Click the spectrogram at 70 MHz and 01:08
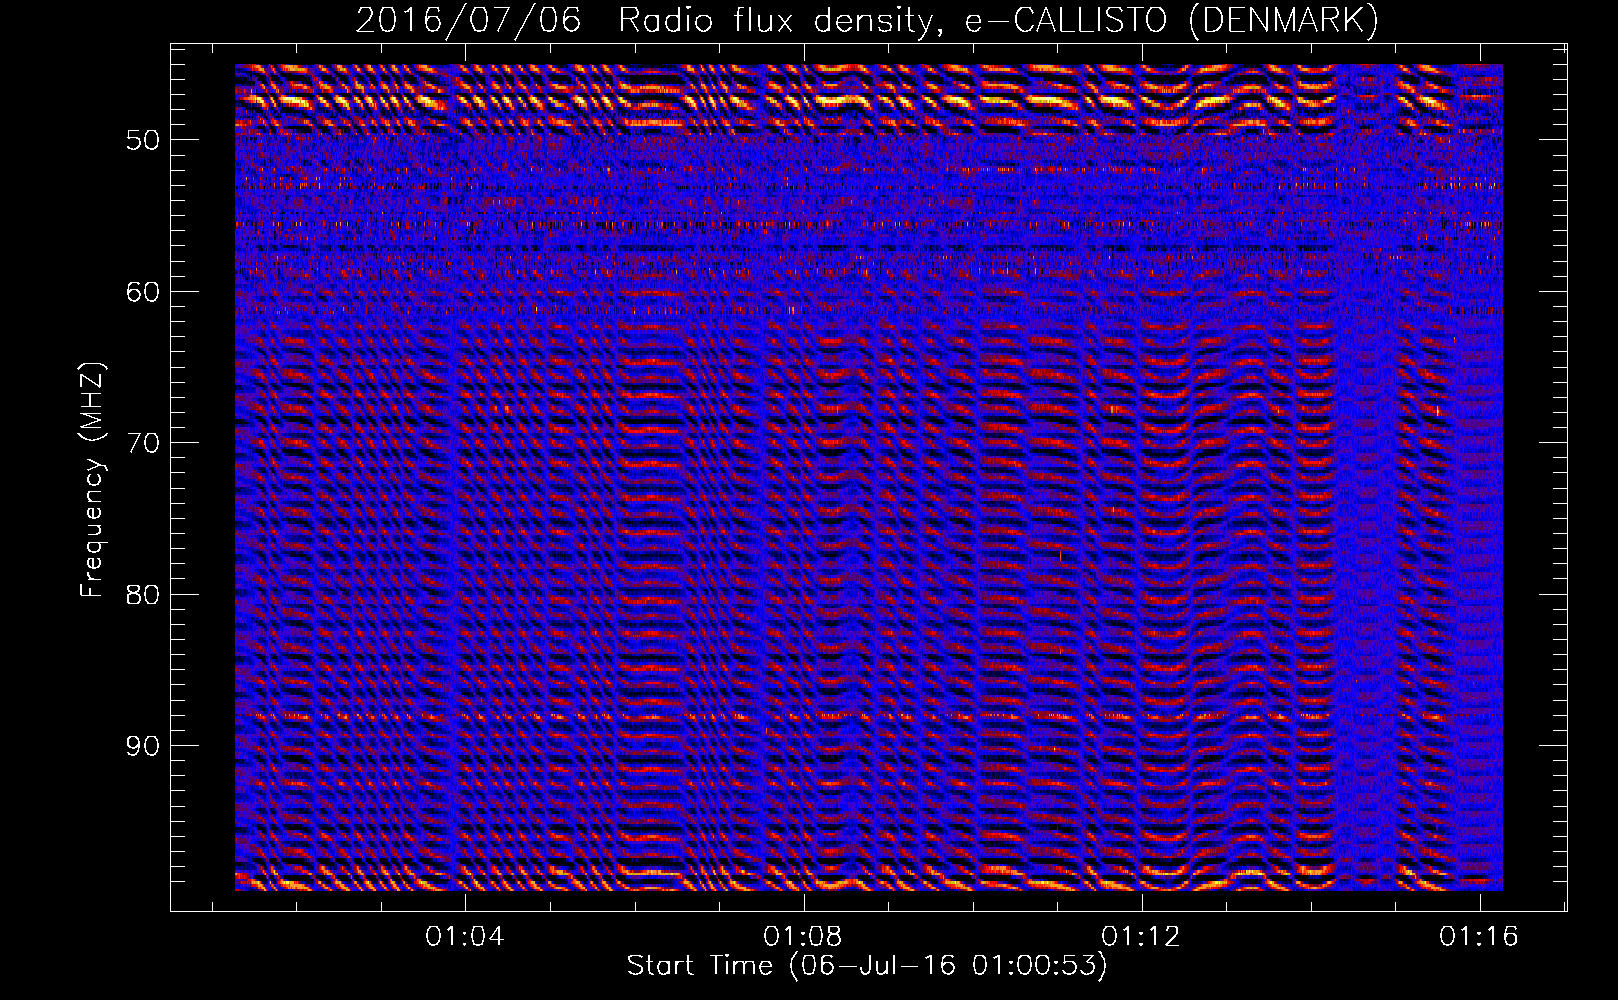This screenshot has width=1618, height=1000. tap(803, 442)
